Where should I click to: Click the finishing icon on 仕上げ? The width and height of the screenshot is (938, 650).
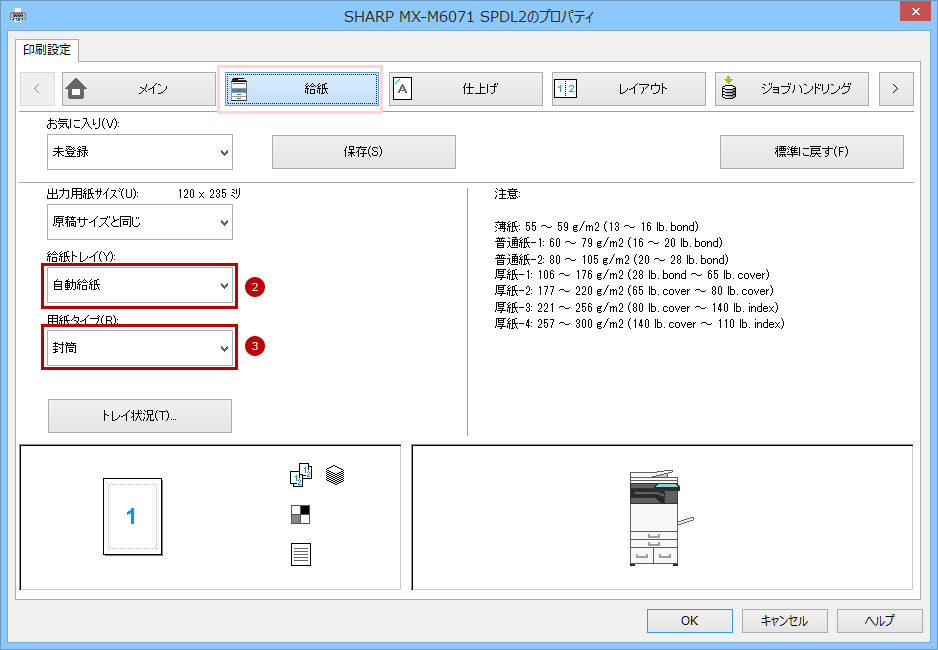(402, 89)
